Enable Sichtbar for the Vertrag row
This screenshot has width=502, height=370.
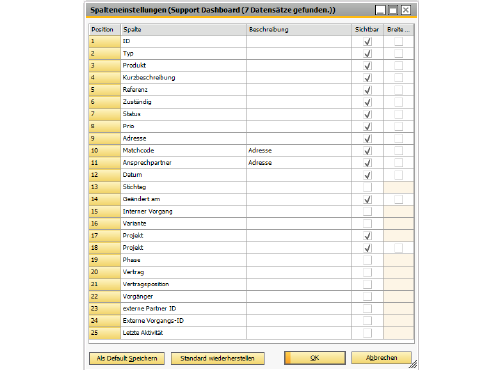coord(367,272)
